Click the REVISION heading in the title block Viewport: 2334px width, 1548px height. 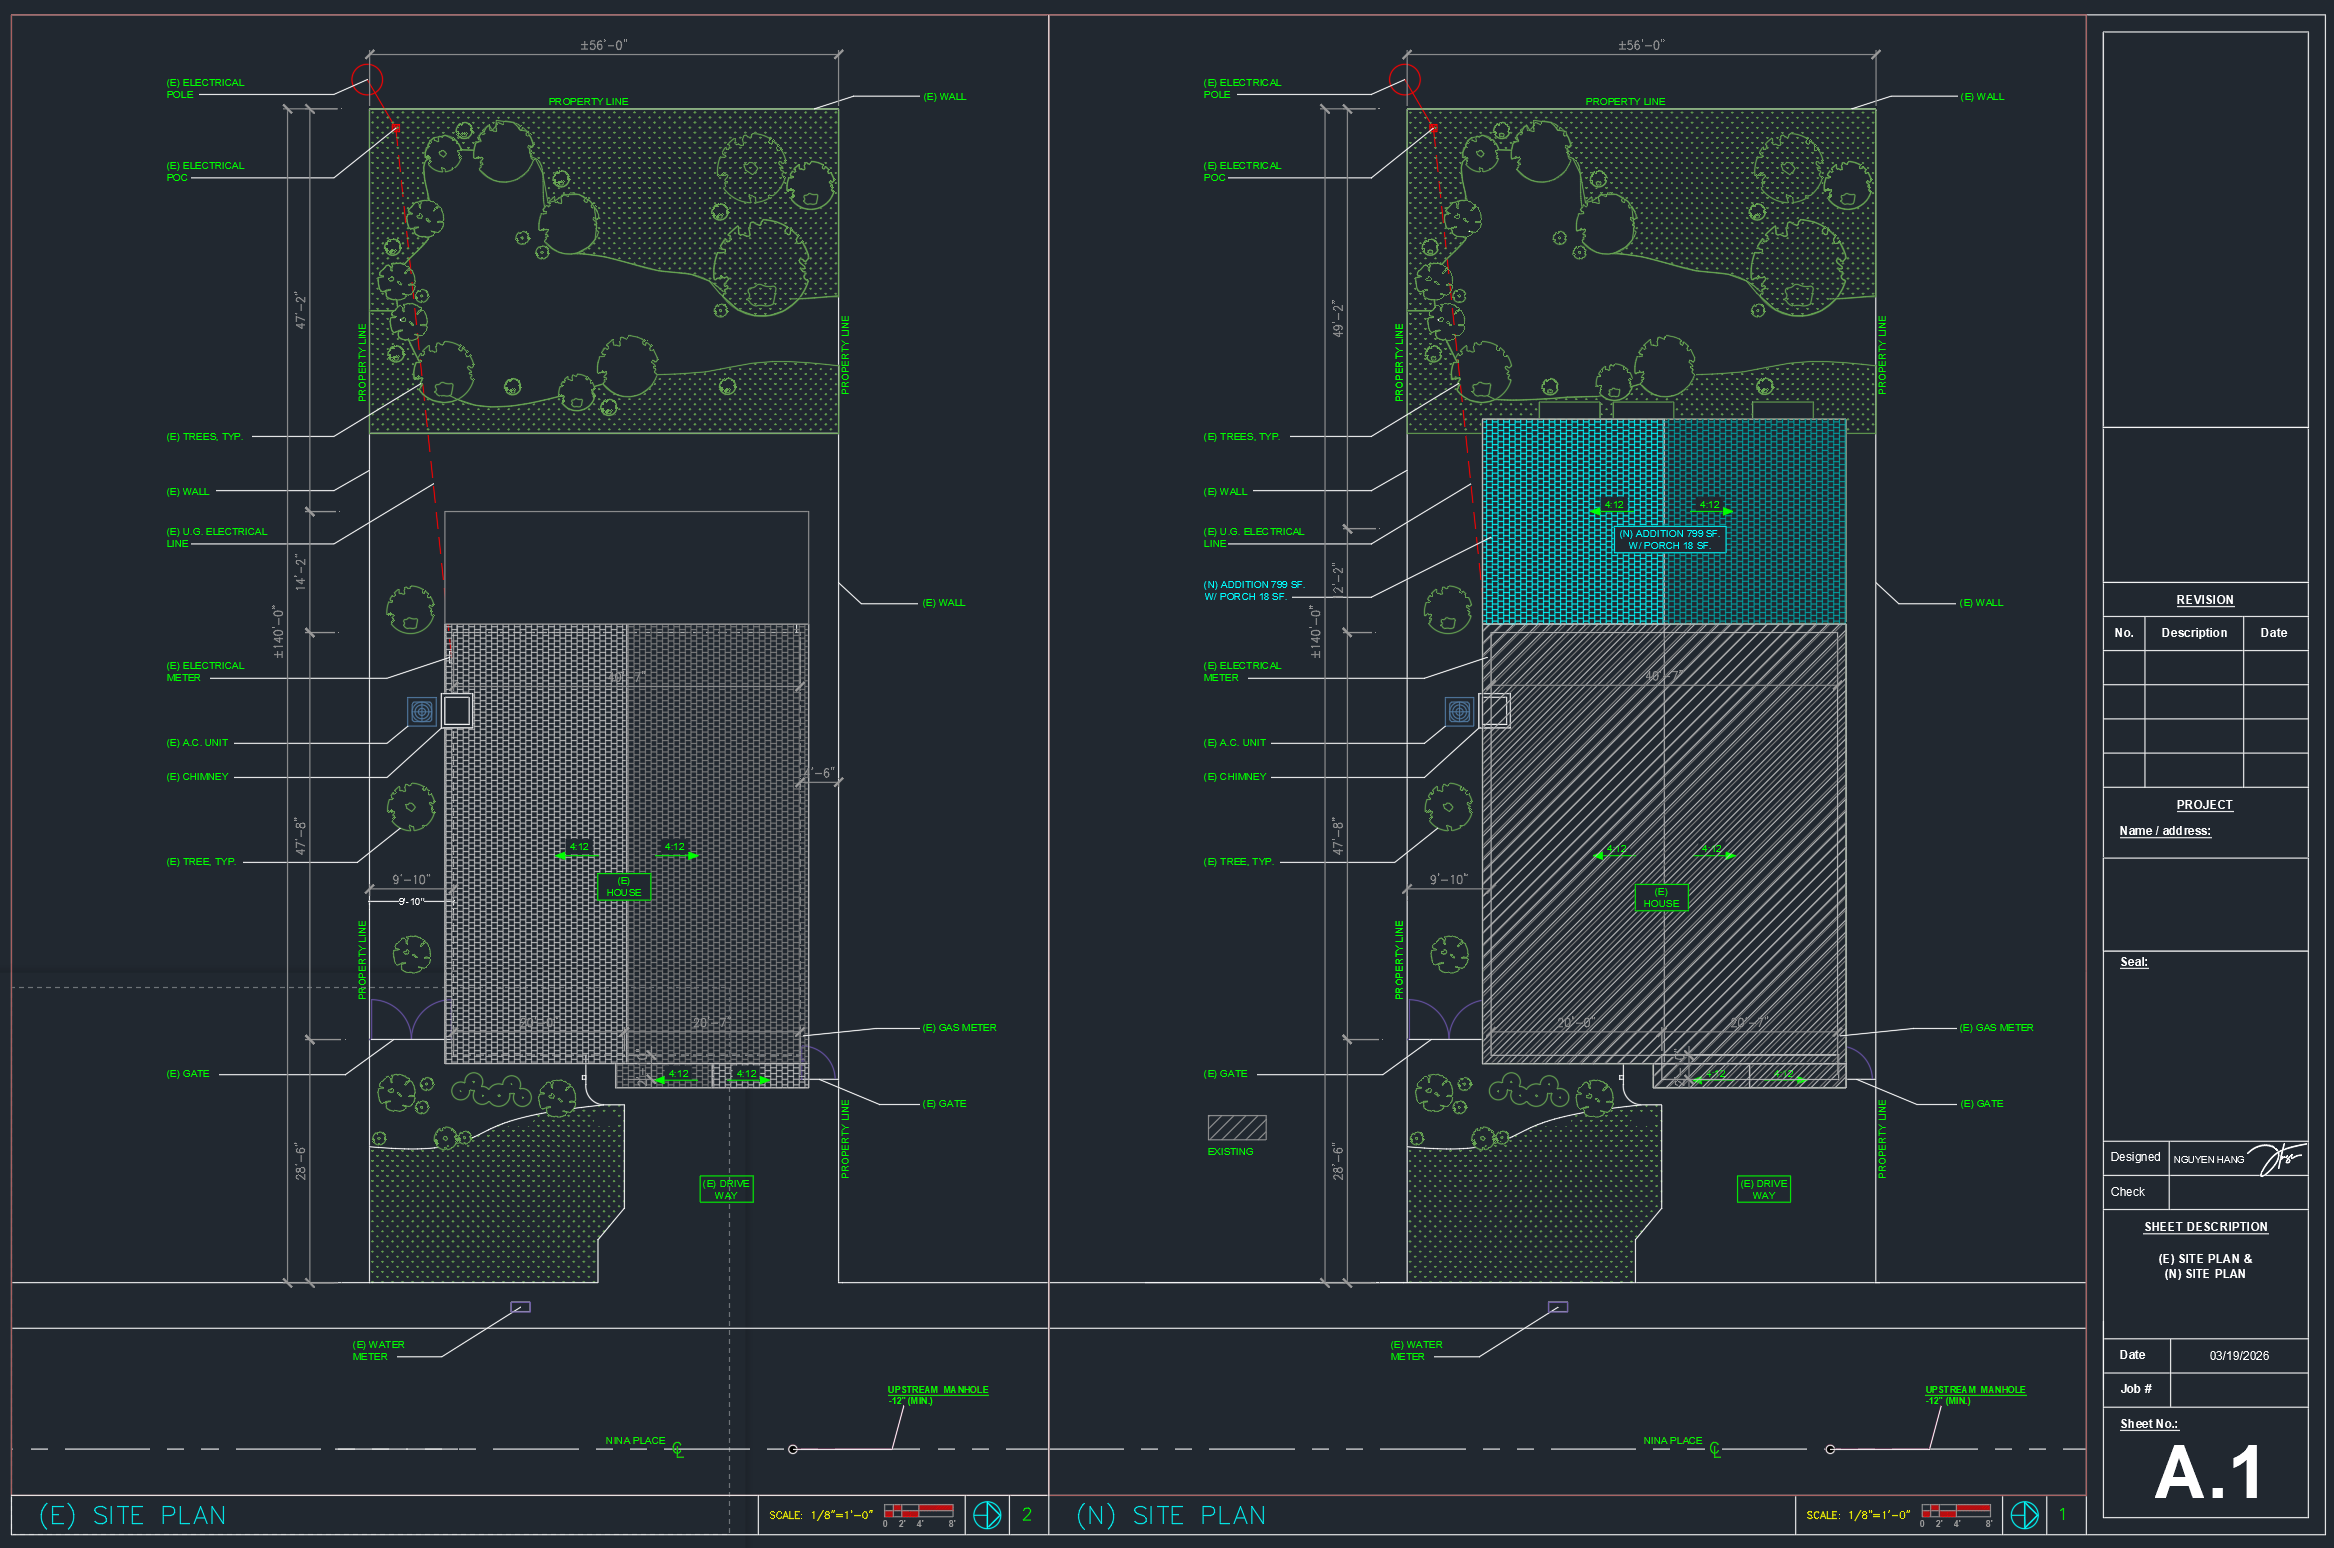click(x=2205, y=600)
